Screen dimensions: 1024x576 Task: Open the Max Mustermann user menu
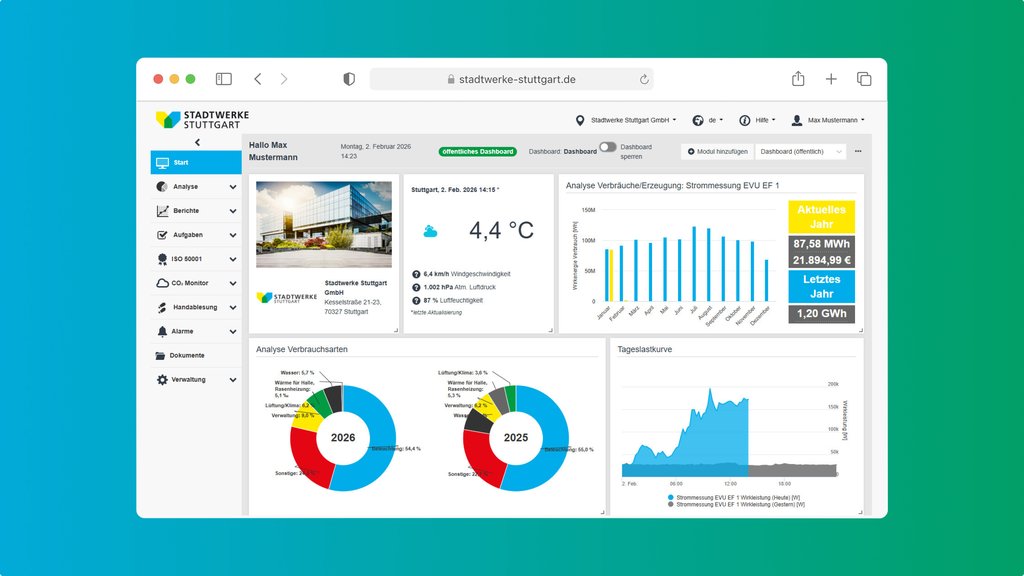pyautogui.click(x=836, y=120)
